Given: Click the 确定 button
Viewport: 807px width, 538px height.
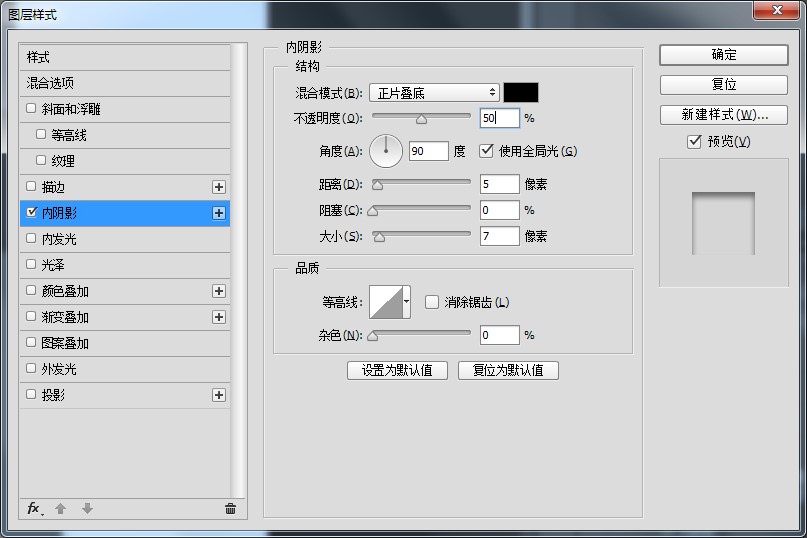Looking at the screenshot, I should pos(724,55).
